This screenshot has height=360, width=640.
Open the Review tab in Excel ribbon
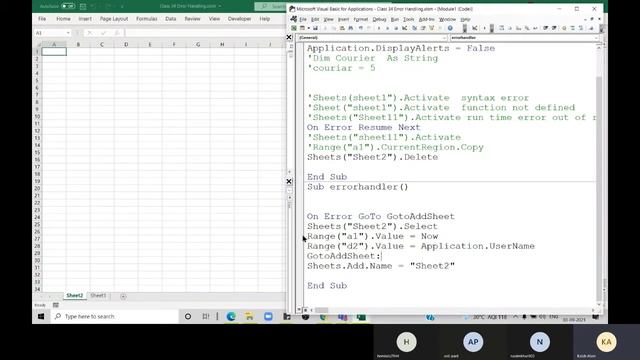[192, 19]
